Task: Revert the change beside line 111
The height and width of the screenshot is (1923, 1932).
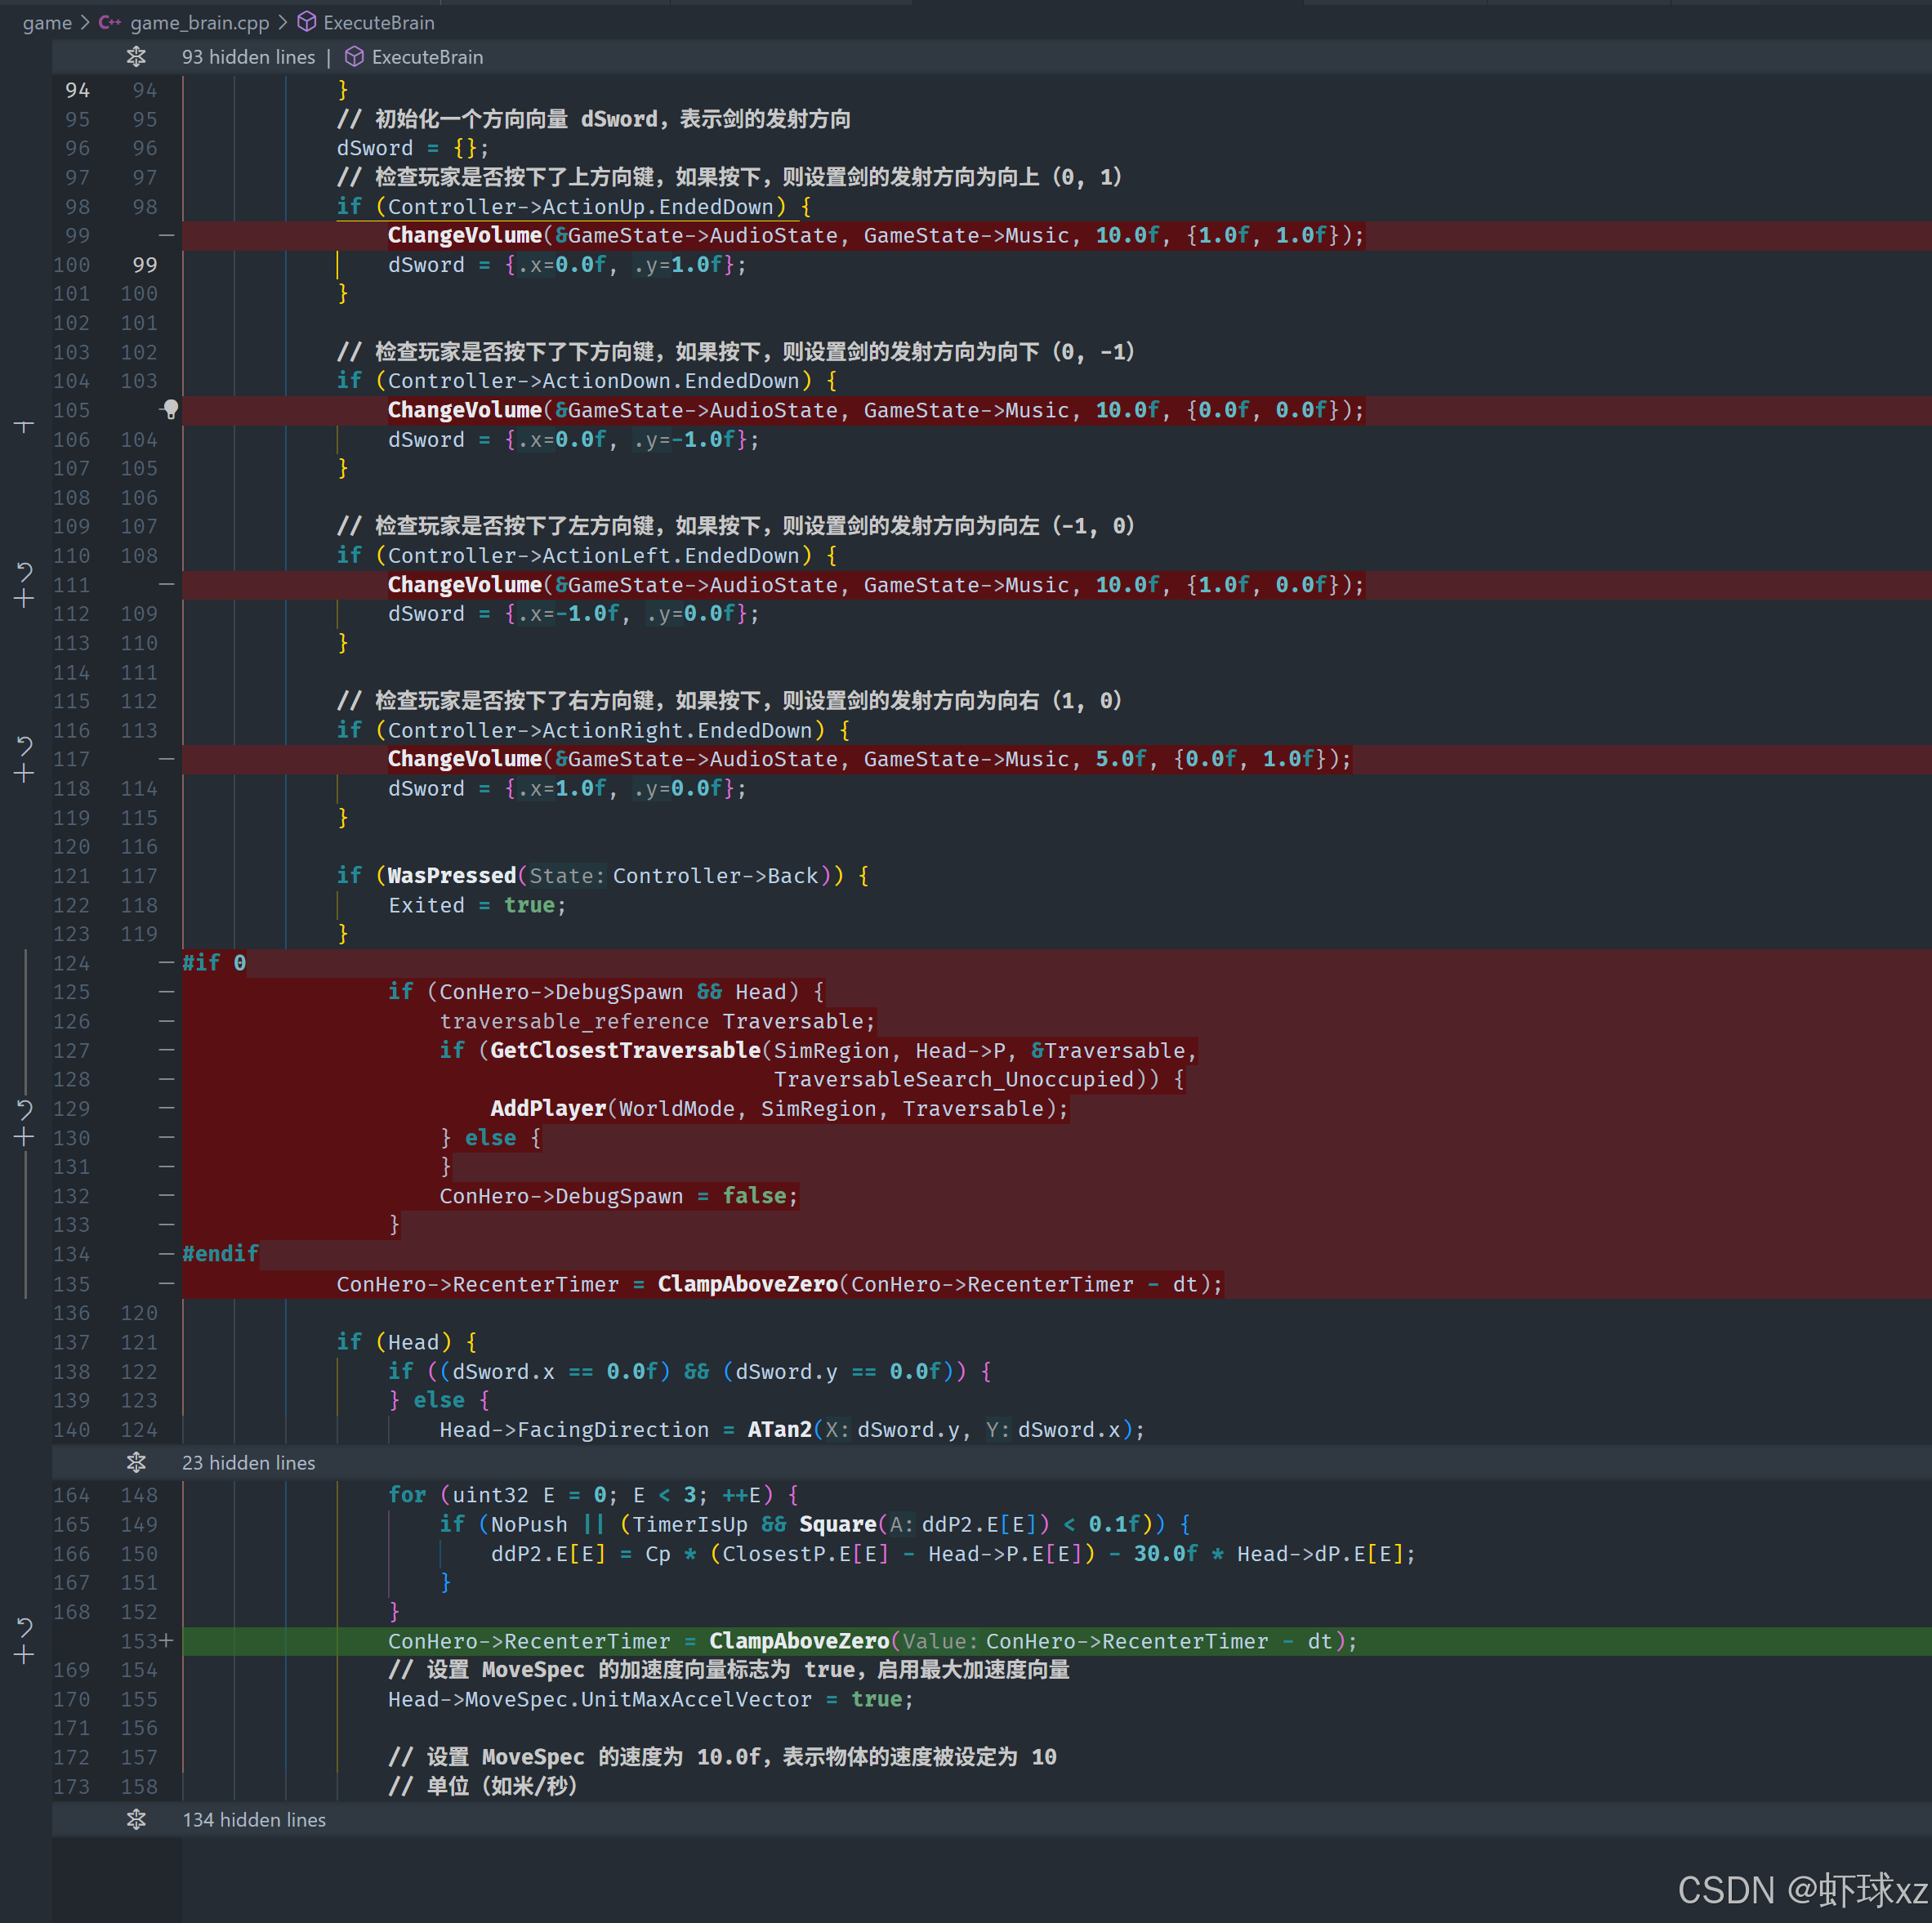Action: tap(25, 571)
